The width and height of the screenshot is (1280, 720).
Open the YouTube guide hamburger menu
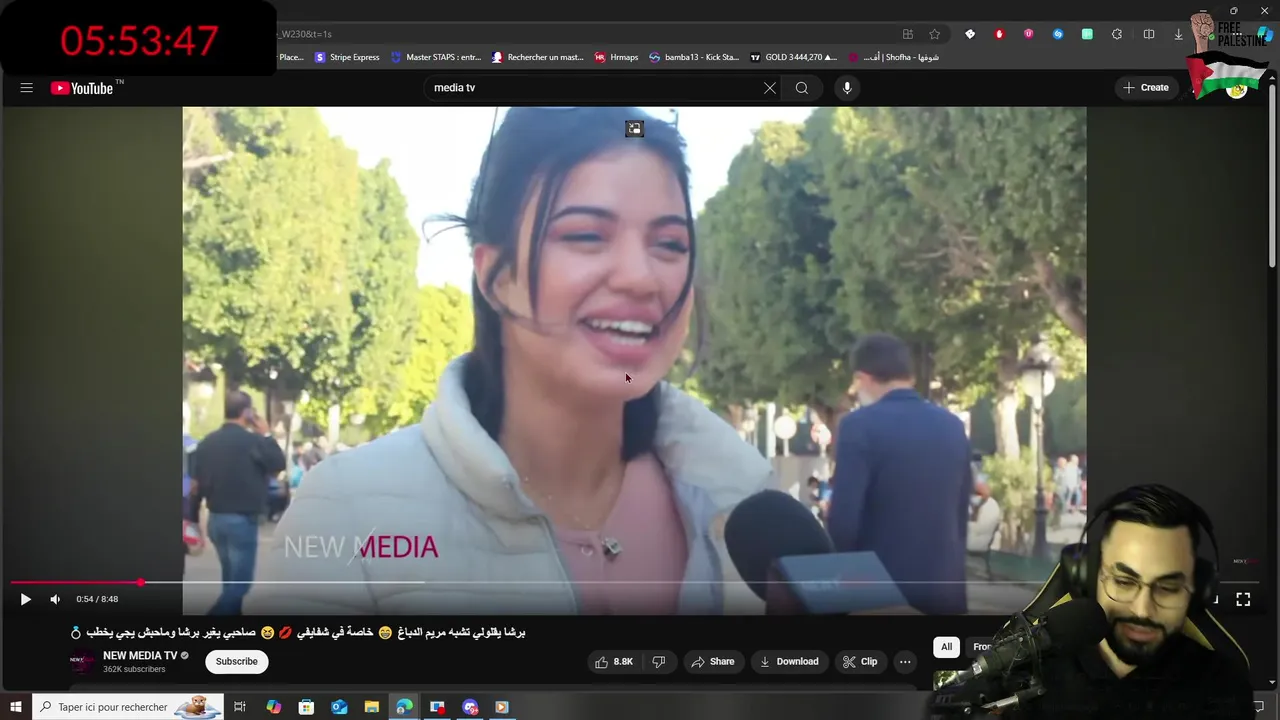tap(27, 88)
